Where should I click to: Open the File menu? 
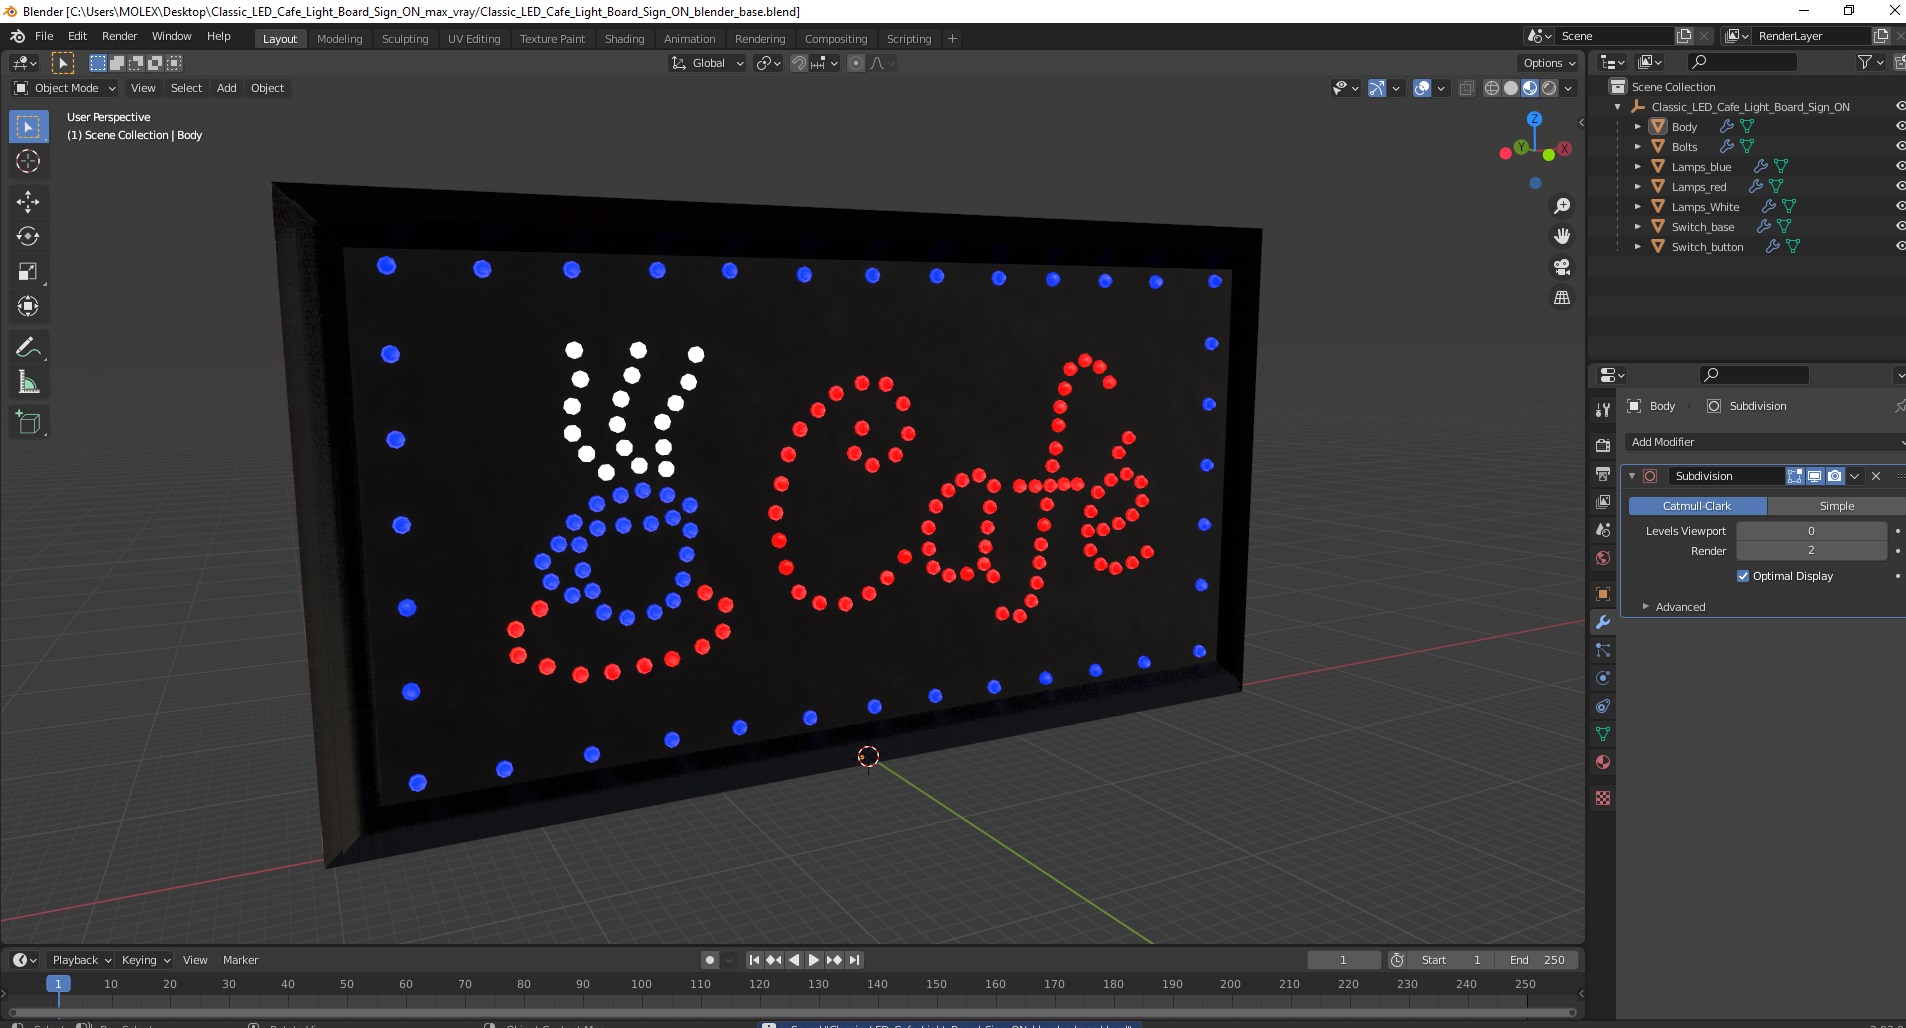pyautogui.click(x=44, y=36)
